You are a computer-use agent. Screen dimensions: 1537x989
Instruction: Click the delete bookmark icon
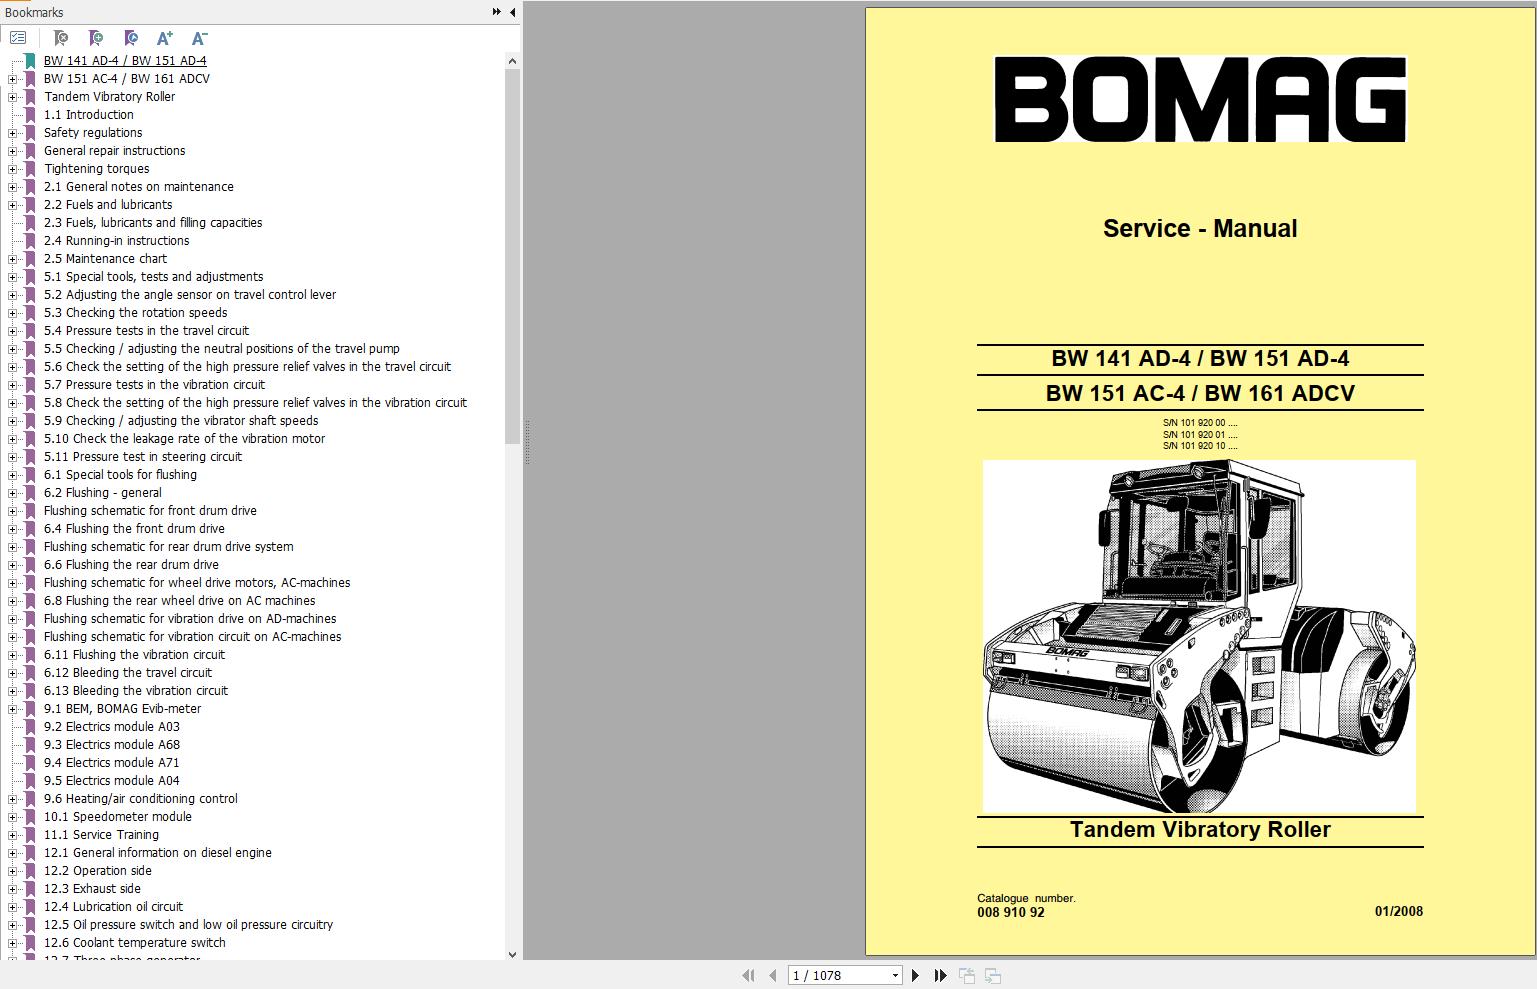tap(60, 38)
